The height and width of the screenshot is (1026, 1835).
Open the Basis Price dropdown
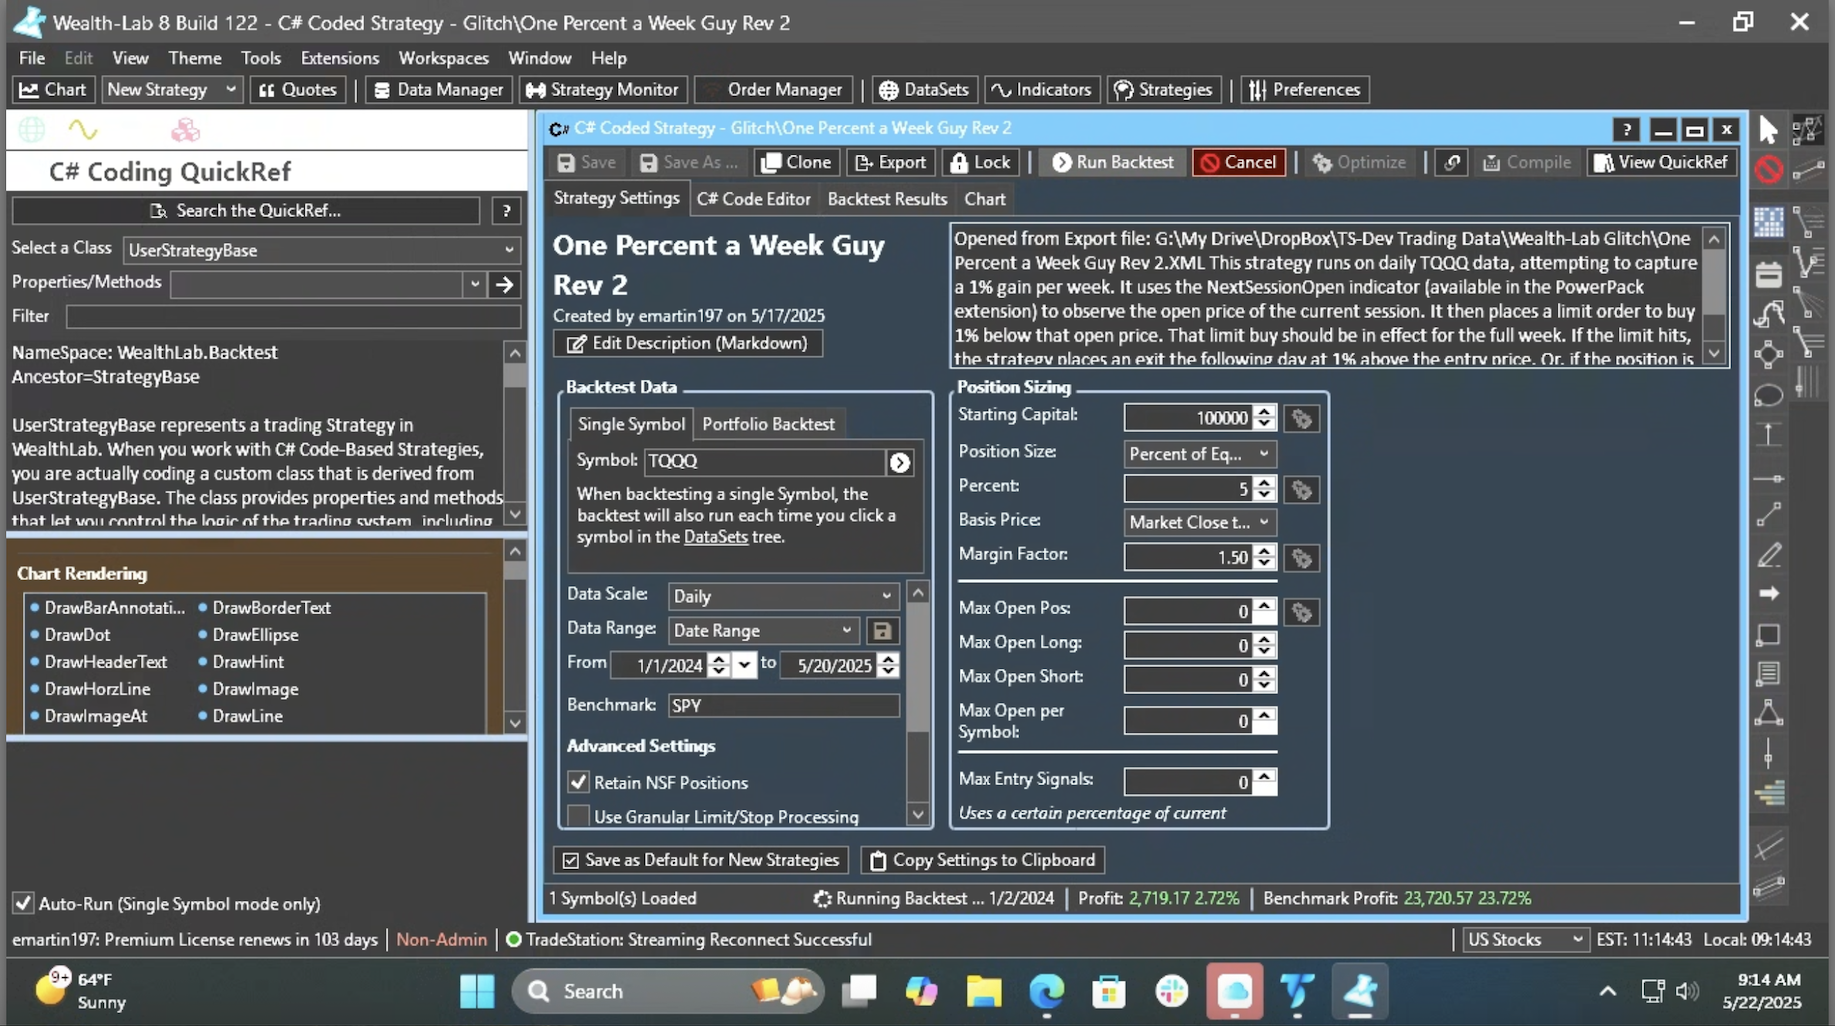coord(1200,522)
